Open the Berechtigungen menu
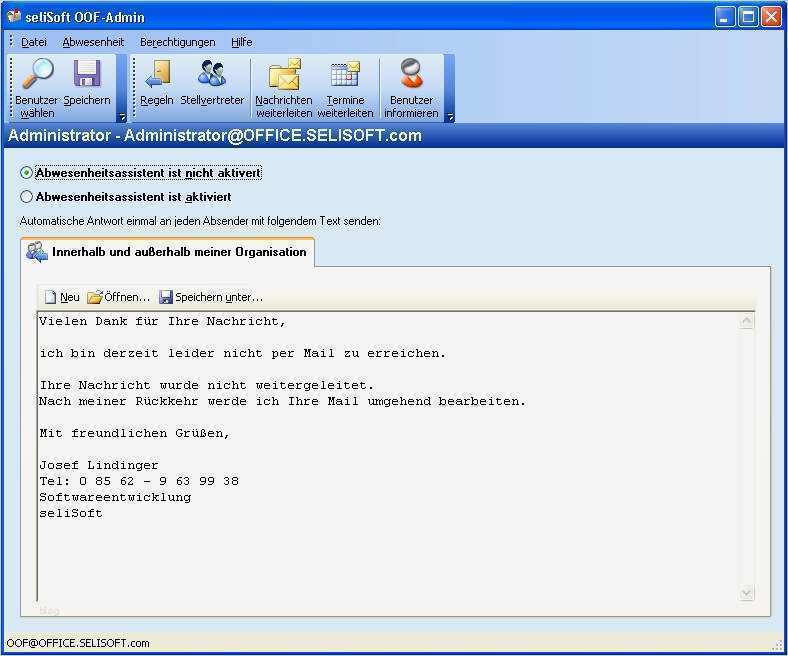This screenshot has width=788, height=656. click(x=177, y=42)
